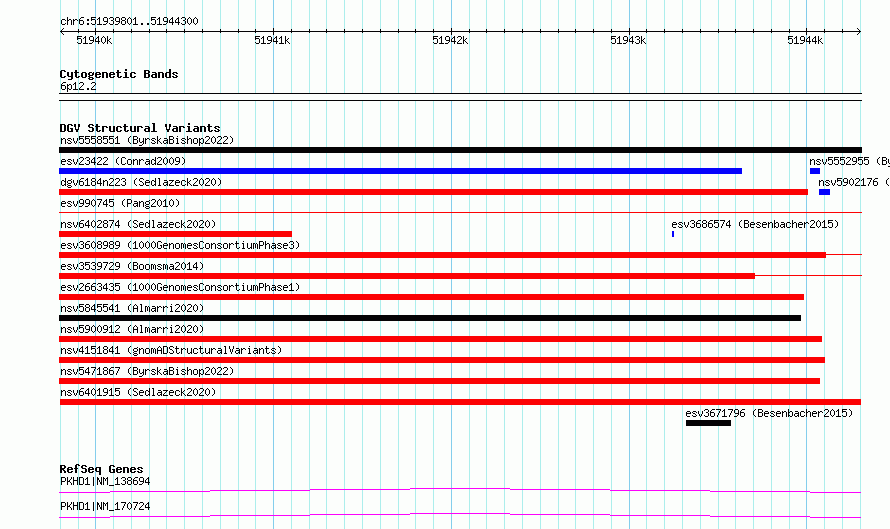Viewport: 890px width, 529px height.
Task: Click the PKHD1|NM_170724 gene label
Action: coord(105,506)
